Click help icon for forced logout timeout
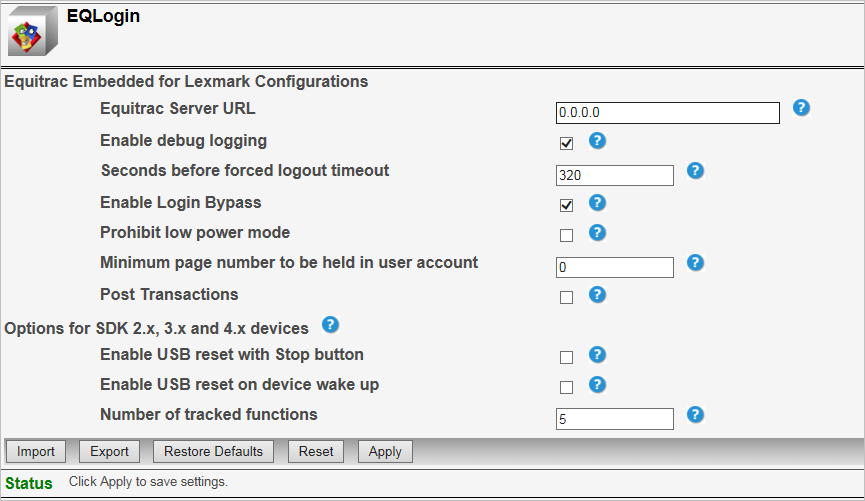The width and height of the screenshot is (865, 501). 696,171
